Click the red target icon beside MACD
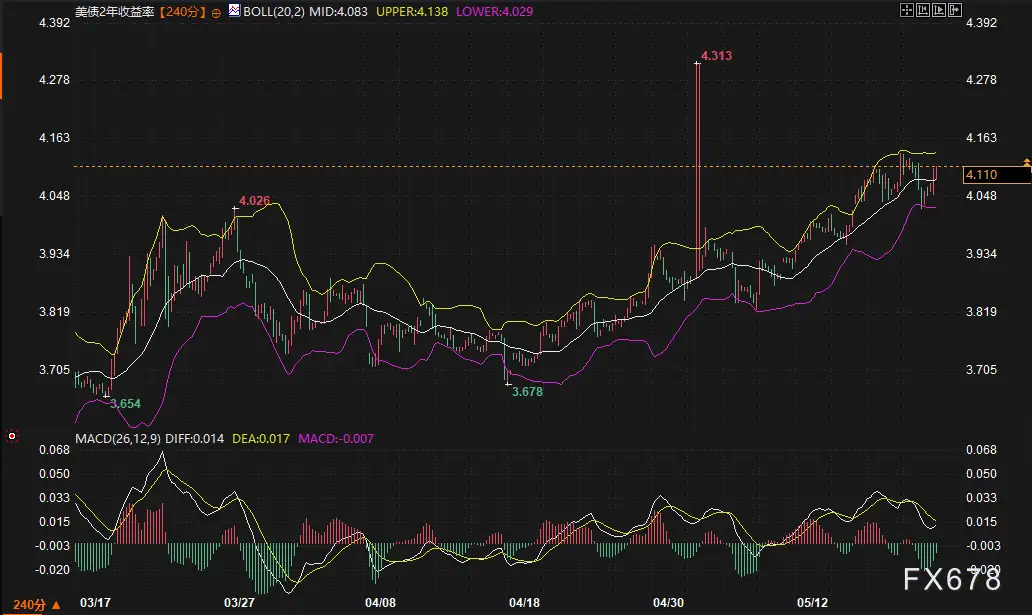The width and height of the screenshot is (1032, 615). [12, 436]
